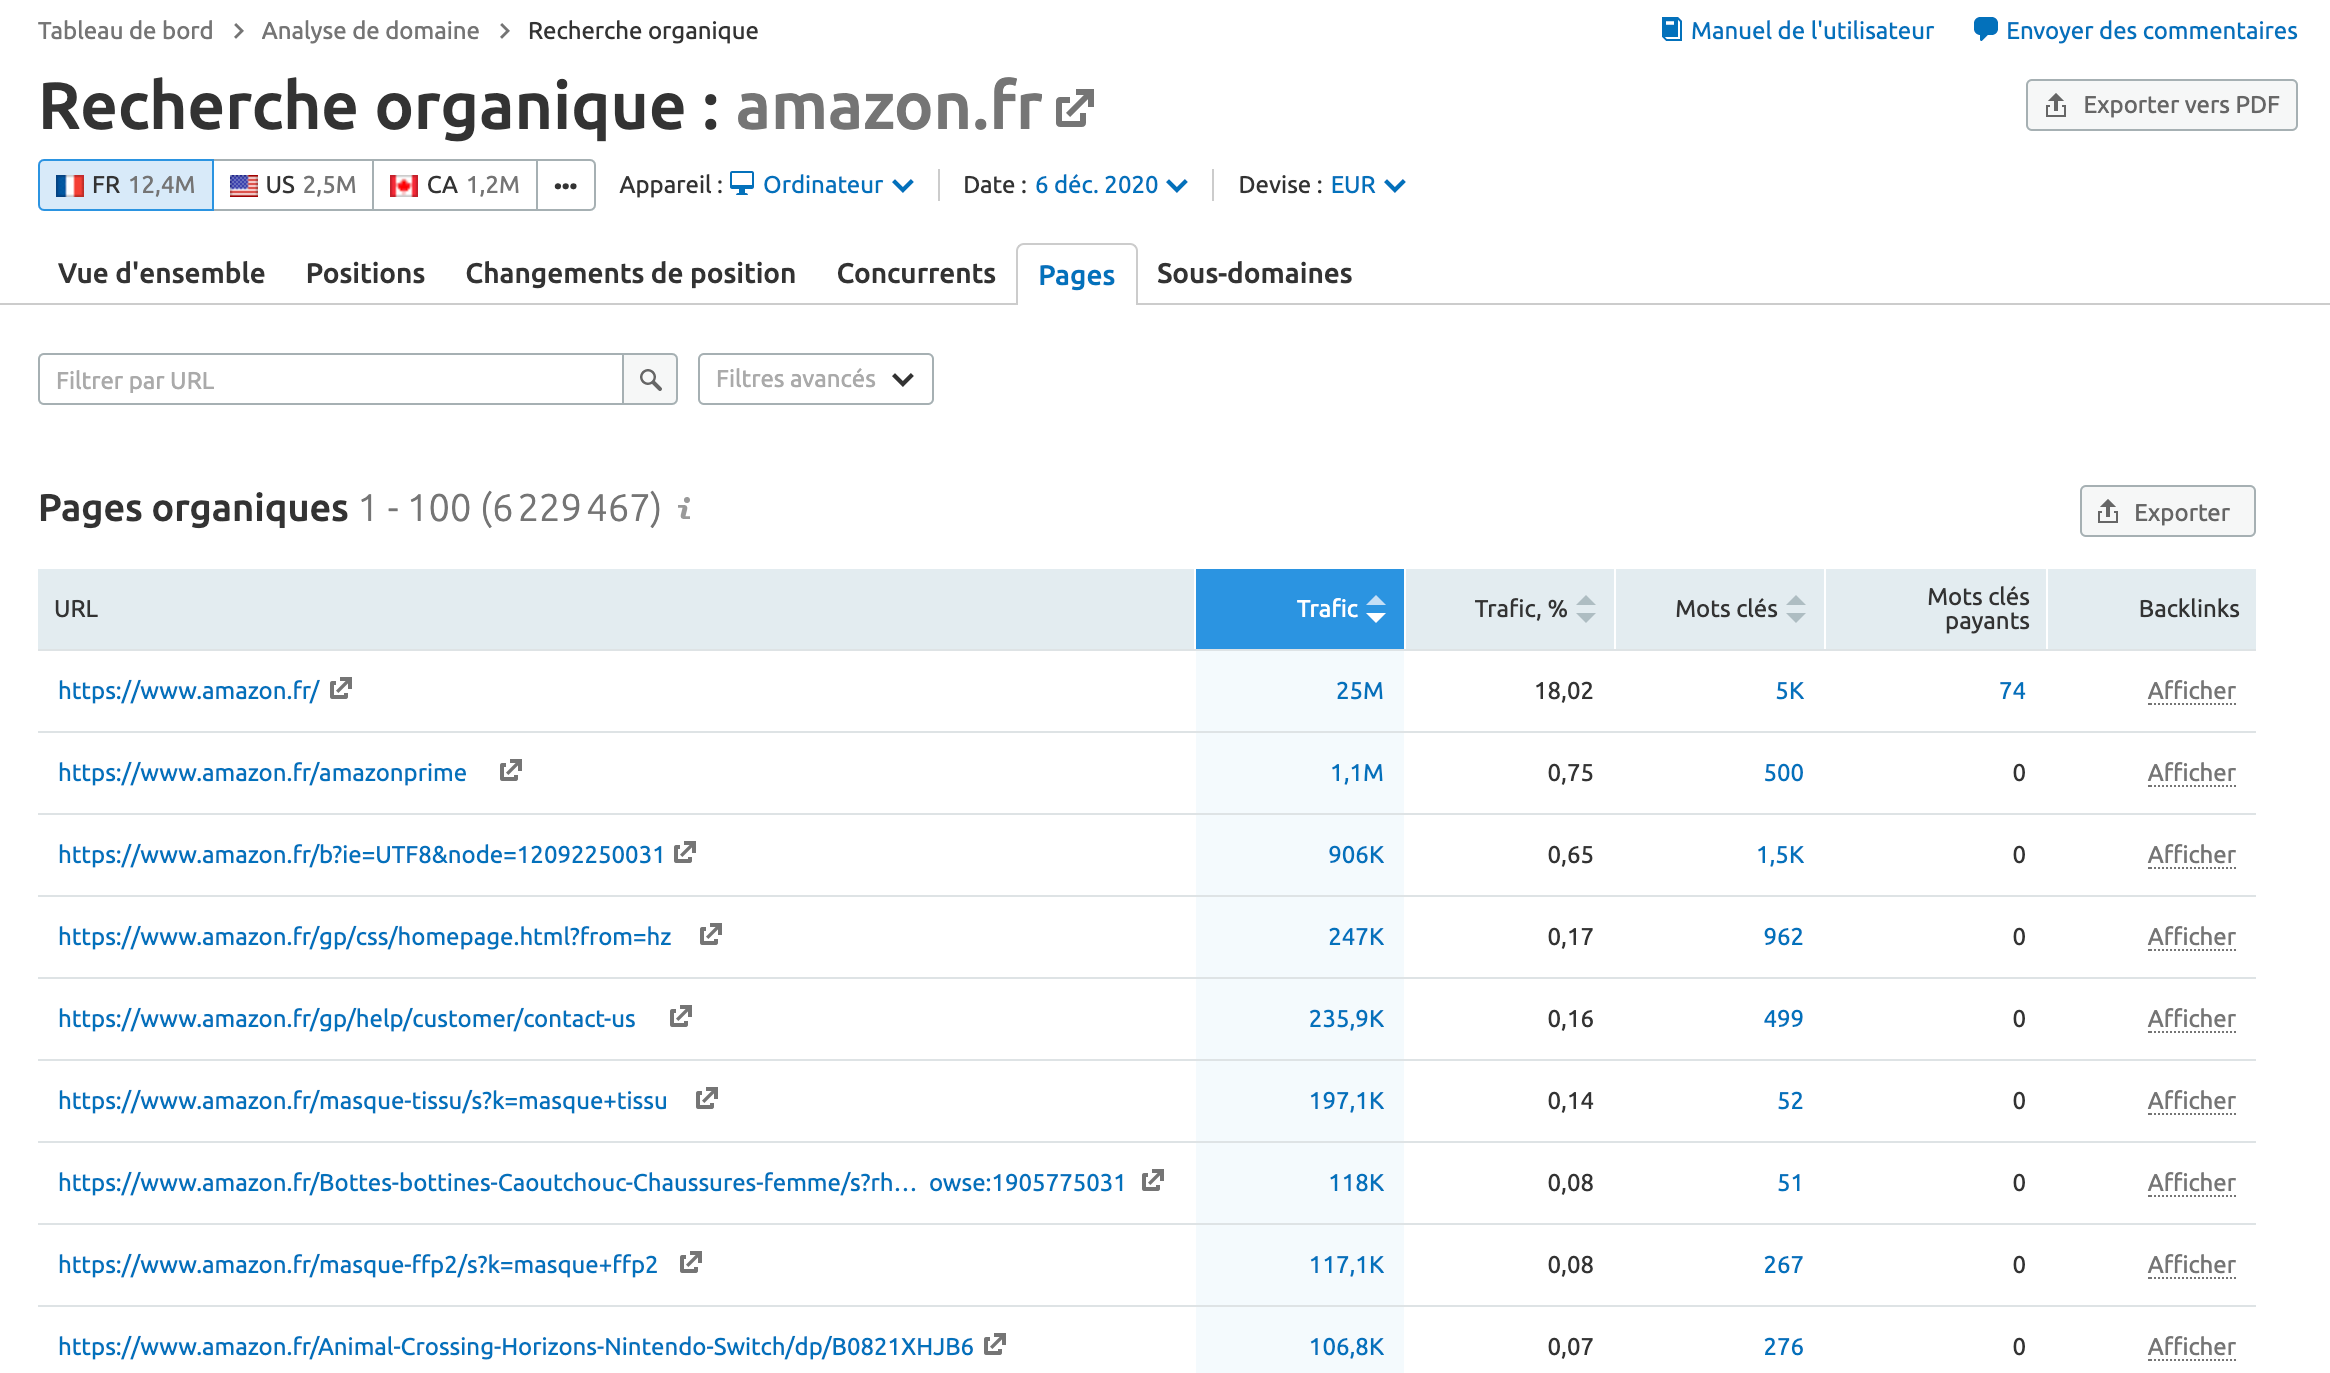Click info icon next to Pages organiques count
This screenshot has width=2330, height=1373.
coord(685,509)
